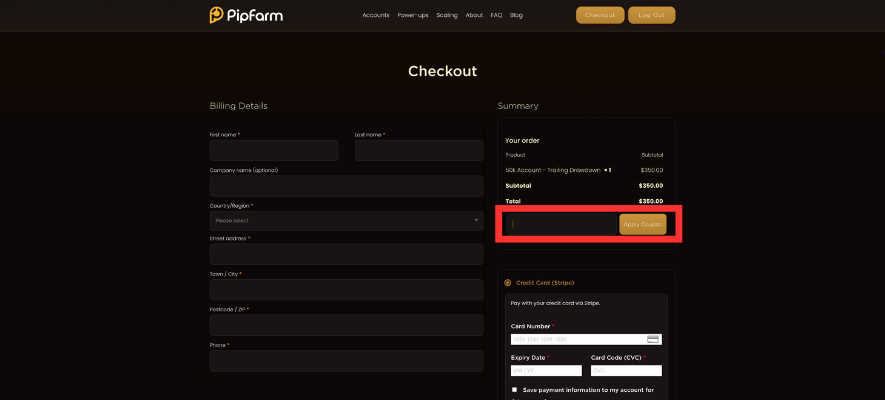Viewport: 885px width, 400px height.
Task: Click the Log Out button
Action: tap(651, 15)
